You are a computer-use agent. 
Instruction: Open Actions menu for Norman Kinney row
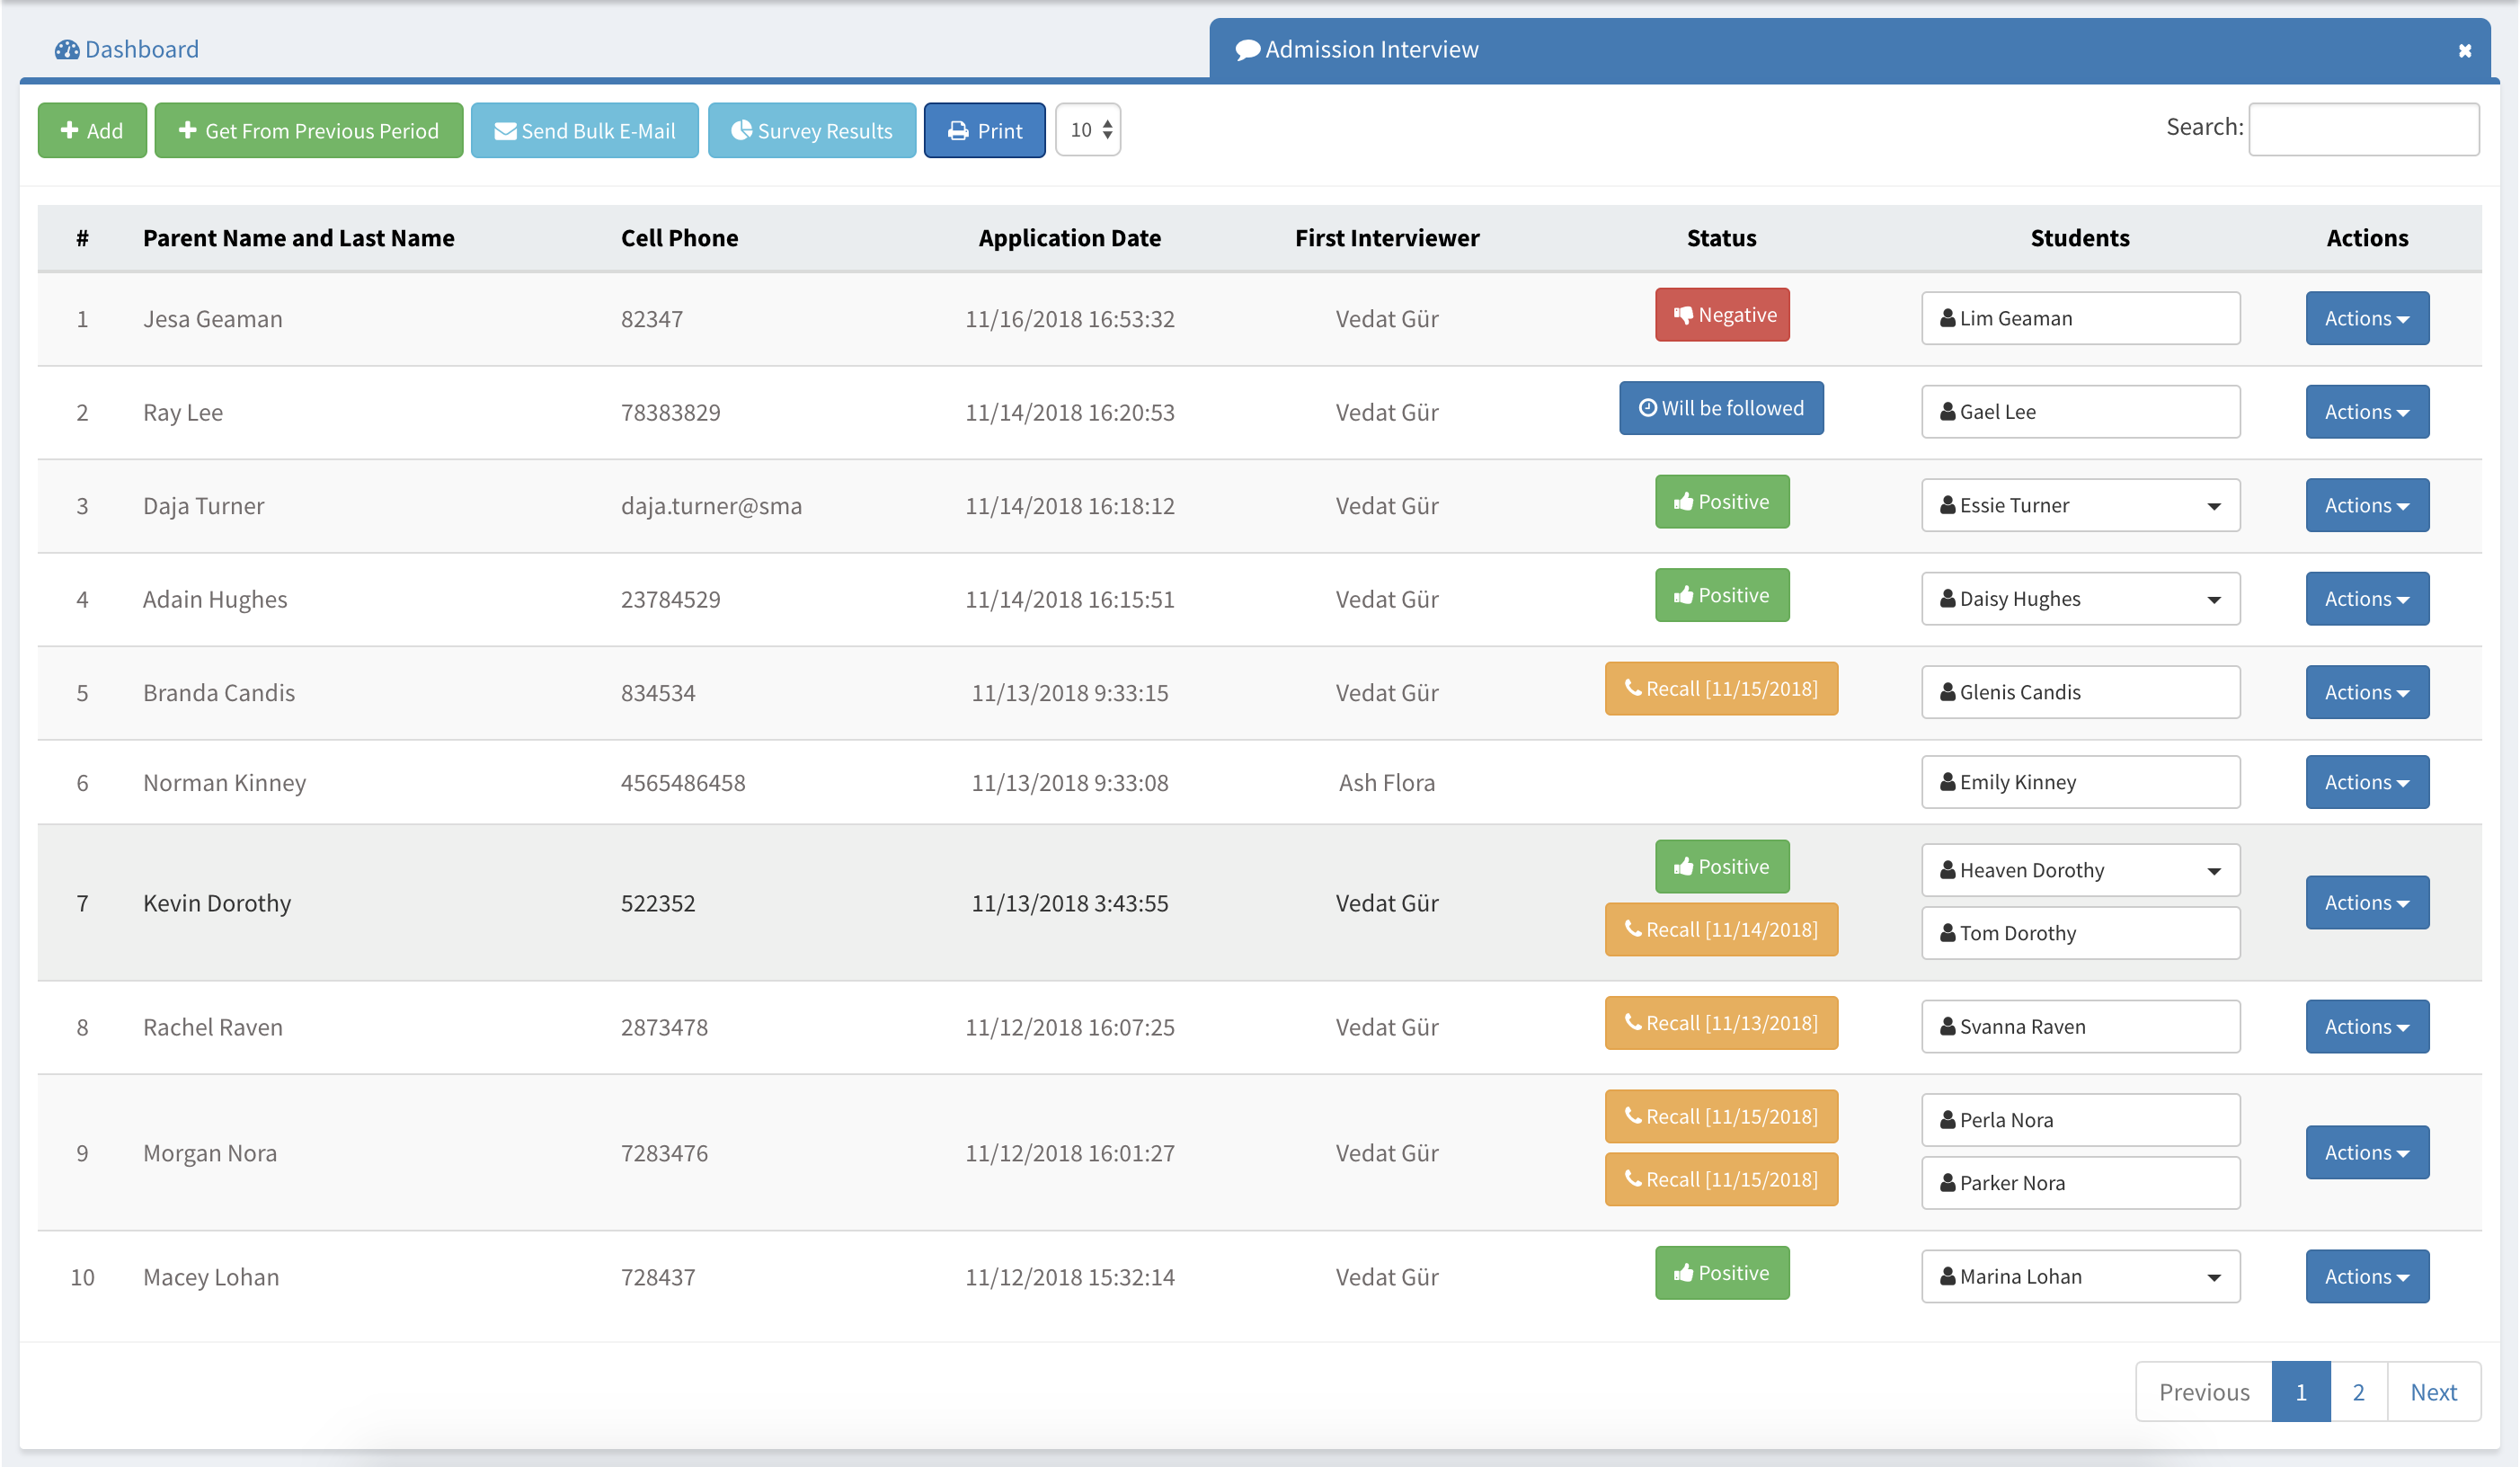click(2367, 782)
